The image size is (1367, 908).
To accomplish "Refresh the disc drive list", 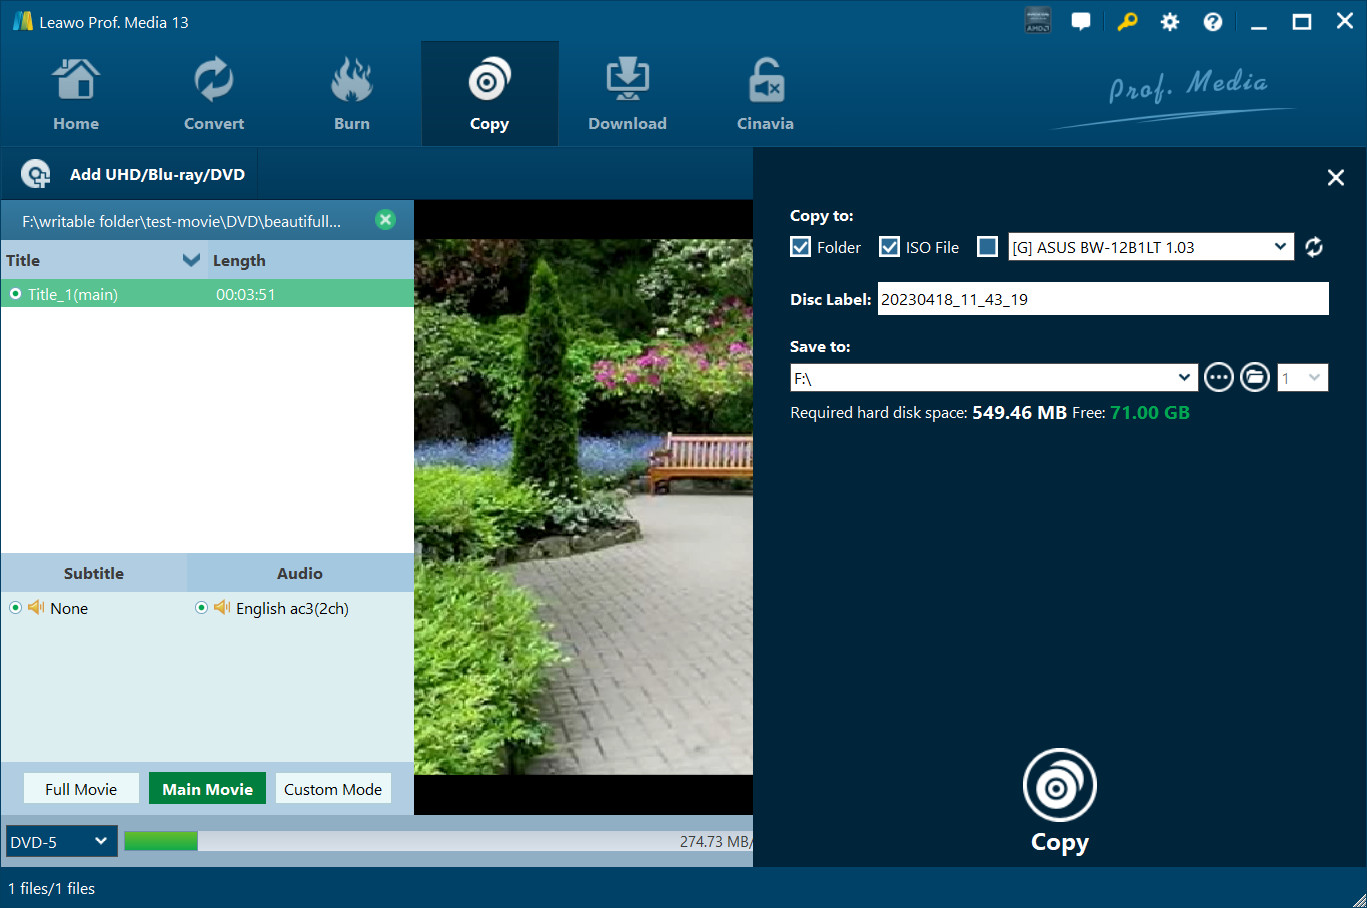I will pos(1314,247).
